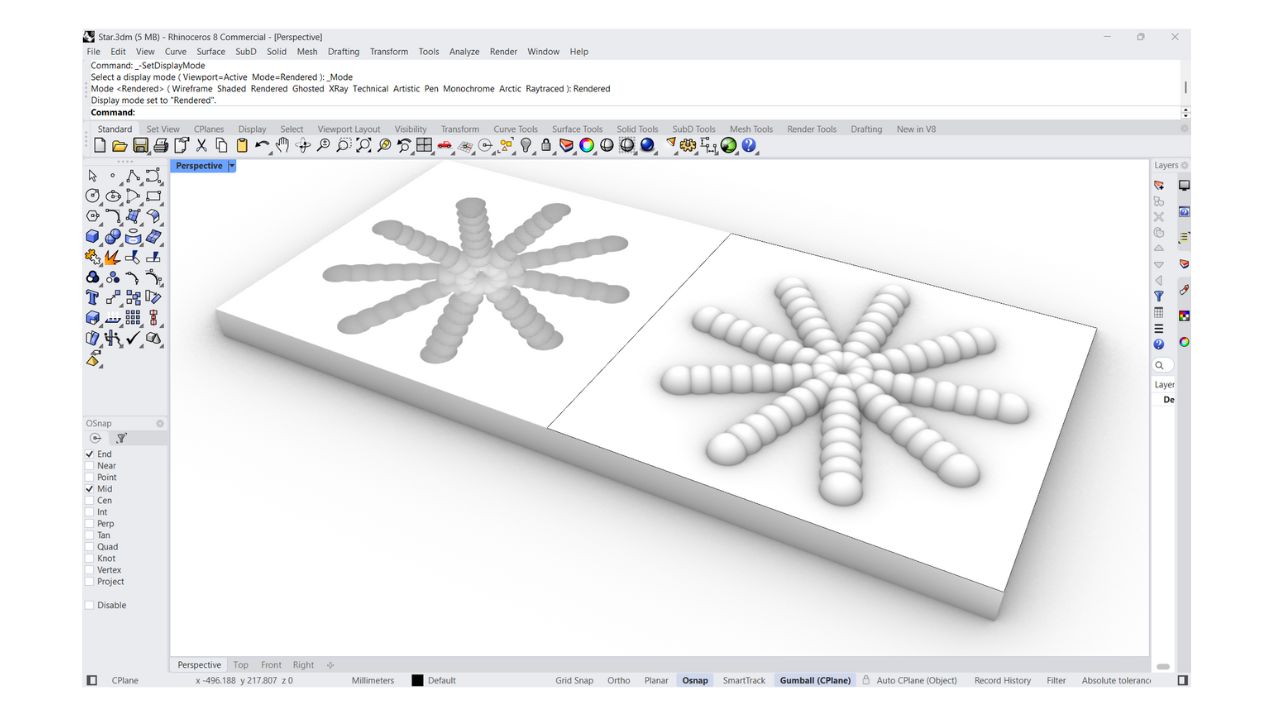Click the Save file icon in toolbar
Viewport: 1280px width, 720px height.
(140, 146)
